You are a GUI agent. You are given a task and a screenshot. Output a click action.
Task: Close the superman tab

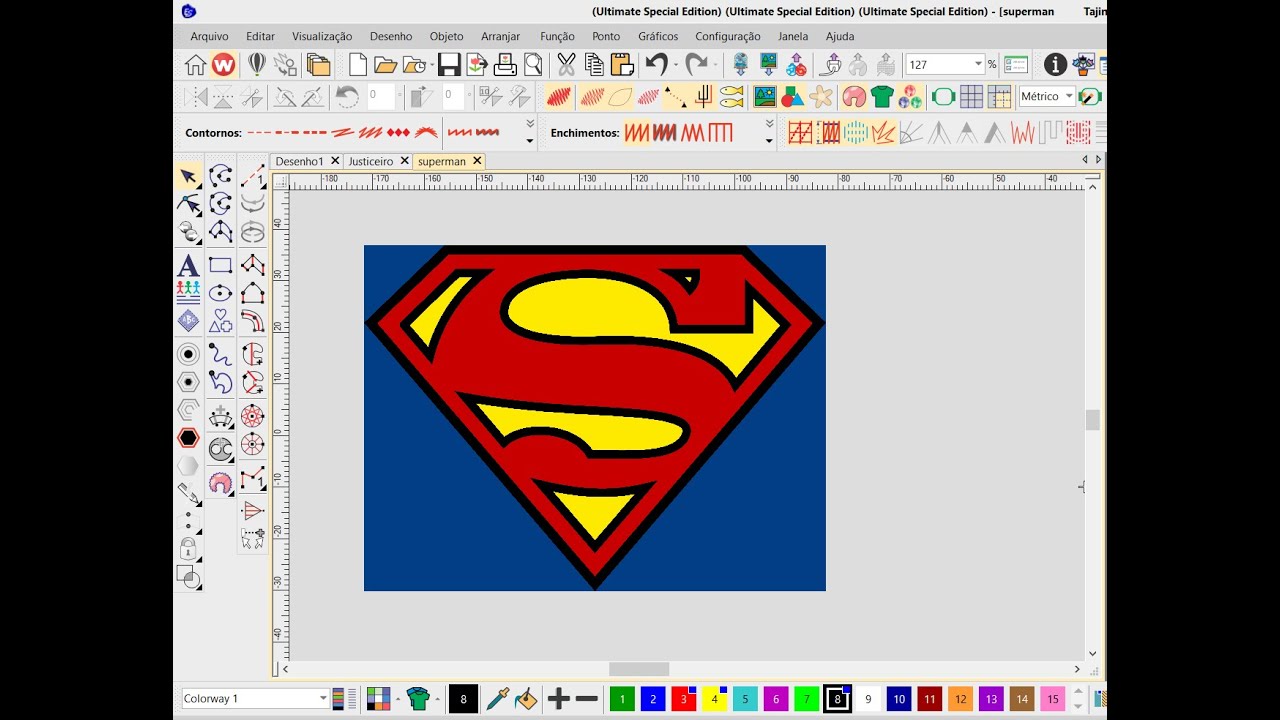tap(477, 160)
